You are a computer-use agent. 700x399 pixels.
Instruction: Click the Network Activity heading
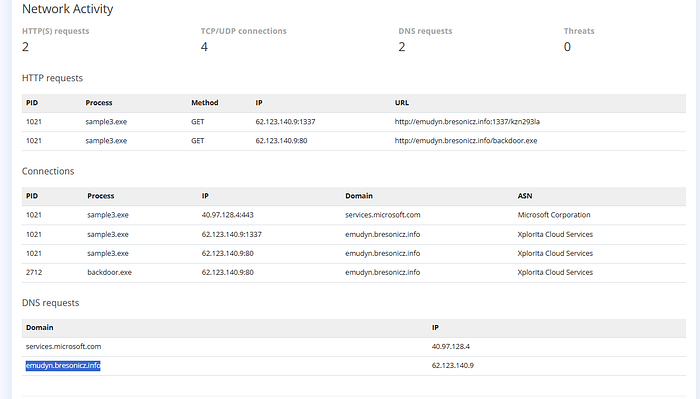tap(67, 9)
